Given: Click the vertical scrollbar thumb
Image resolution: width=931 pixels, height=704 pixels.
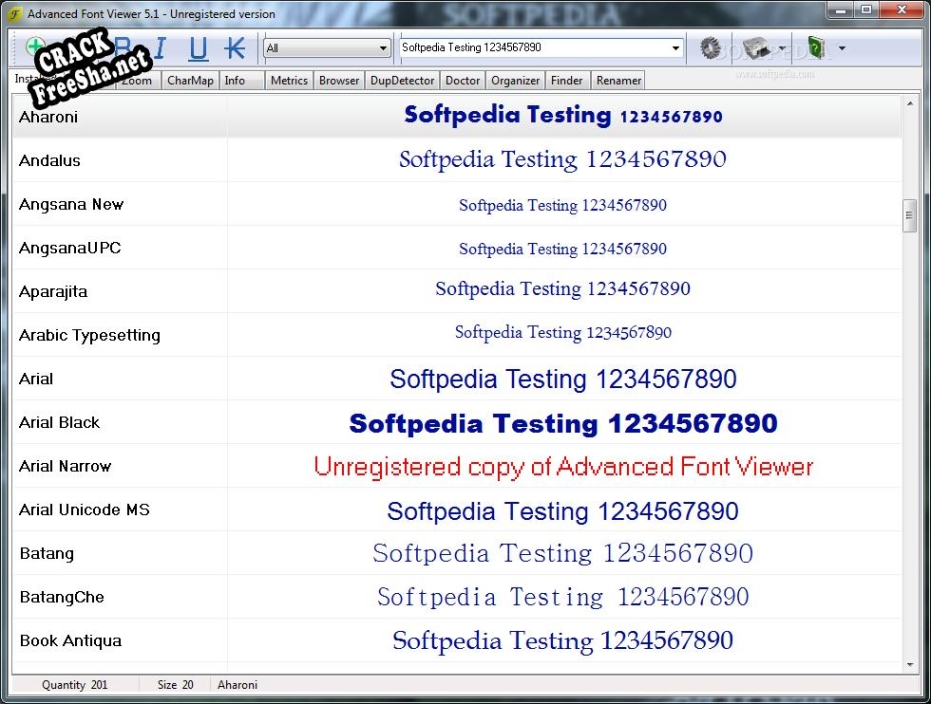Looking at the screenshot, I should 909,215.
